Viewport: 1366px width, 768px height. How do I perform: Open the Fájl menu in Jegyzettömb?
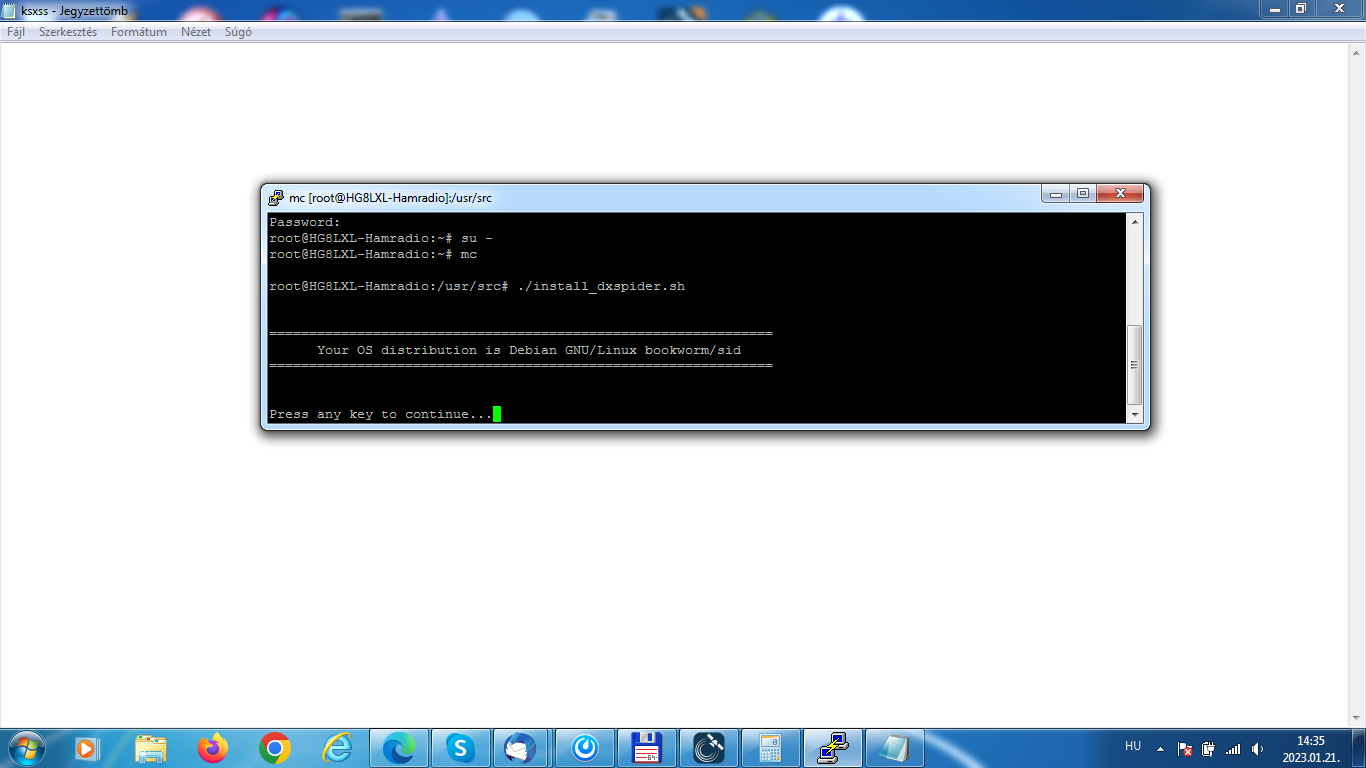(x=16, y=32)
